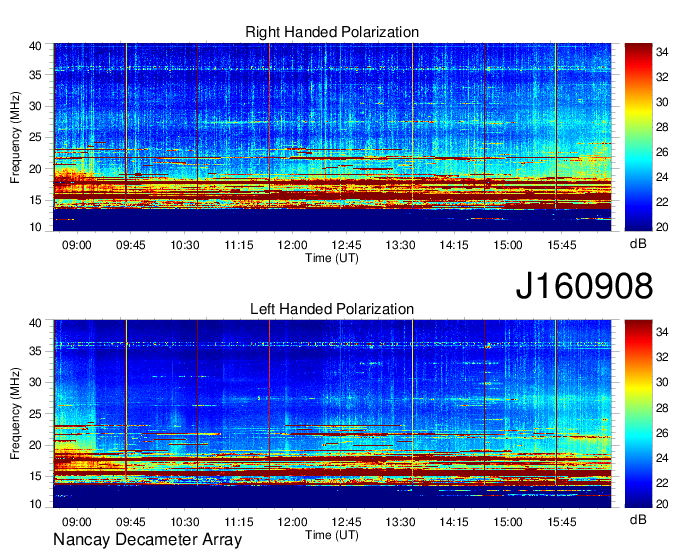Viewport: 680px width, 552px height.
Task: Click the 40 MHz frequency tick of the left-handed plot
Action: coord(35,323)
